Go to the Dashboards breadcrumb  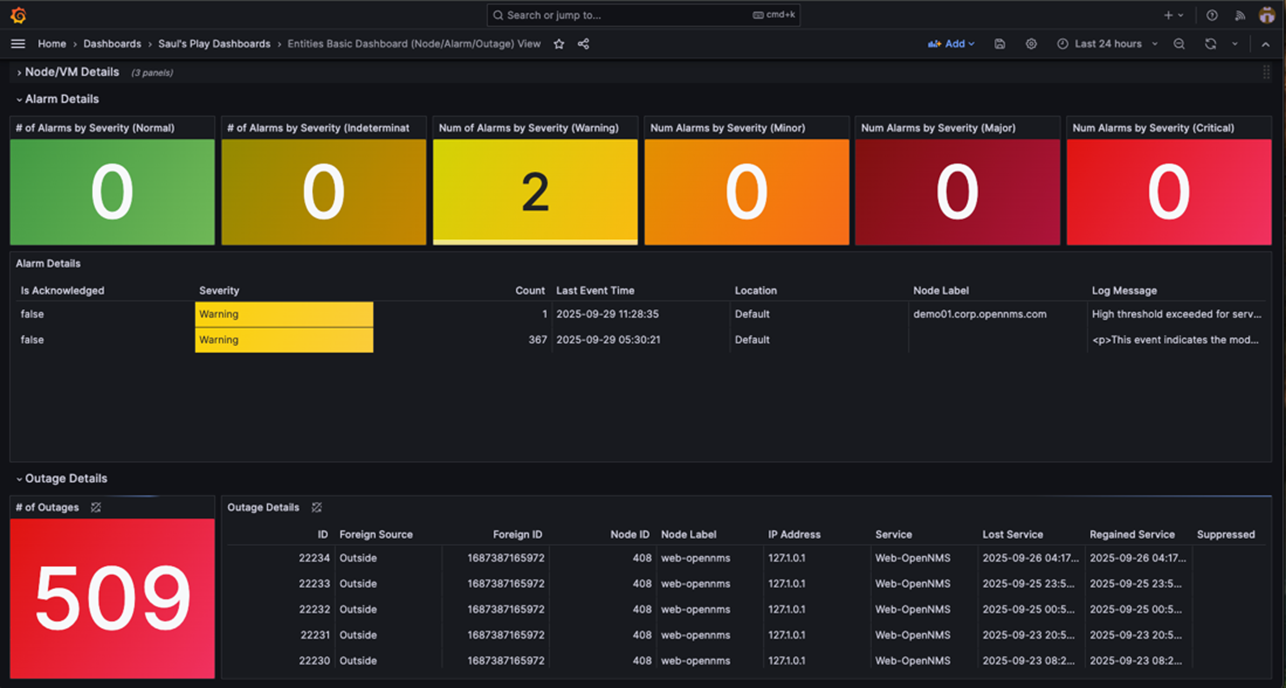[112, 44]
